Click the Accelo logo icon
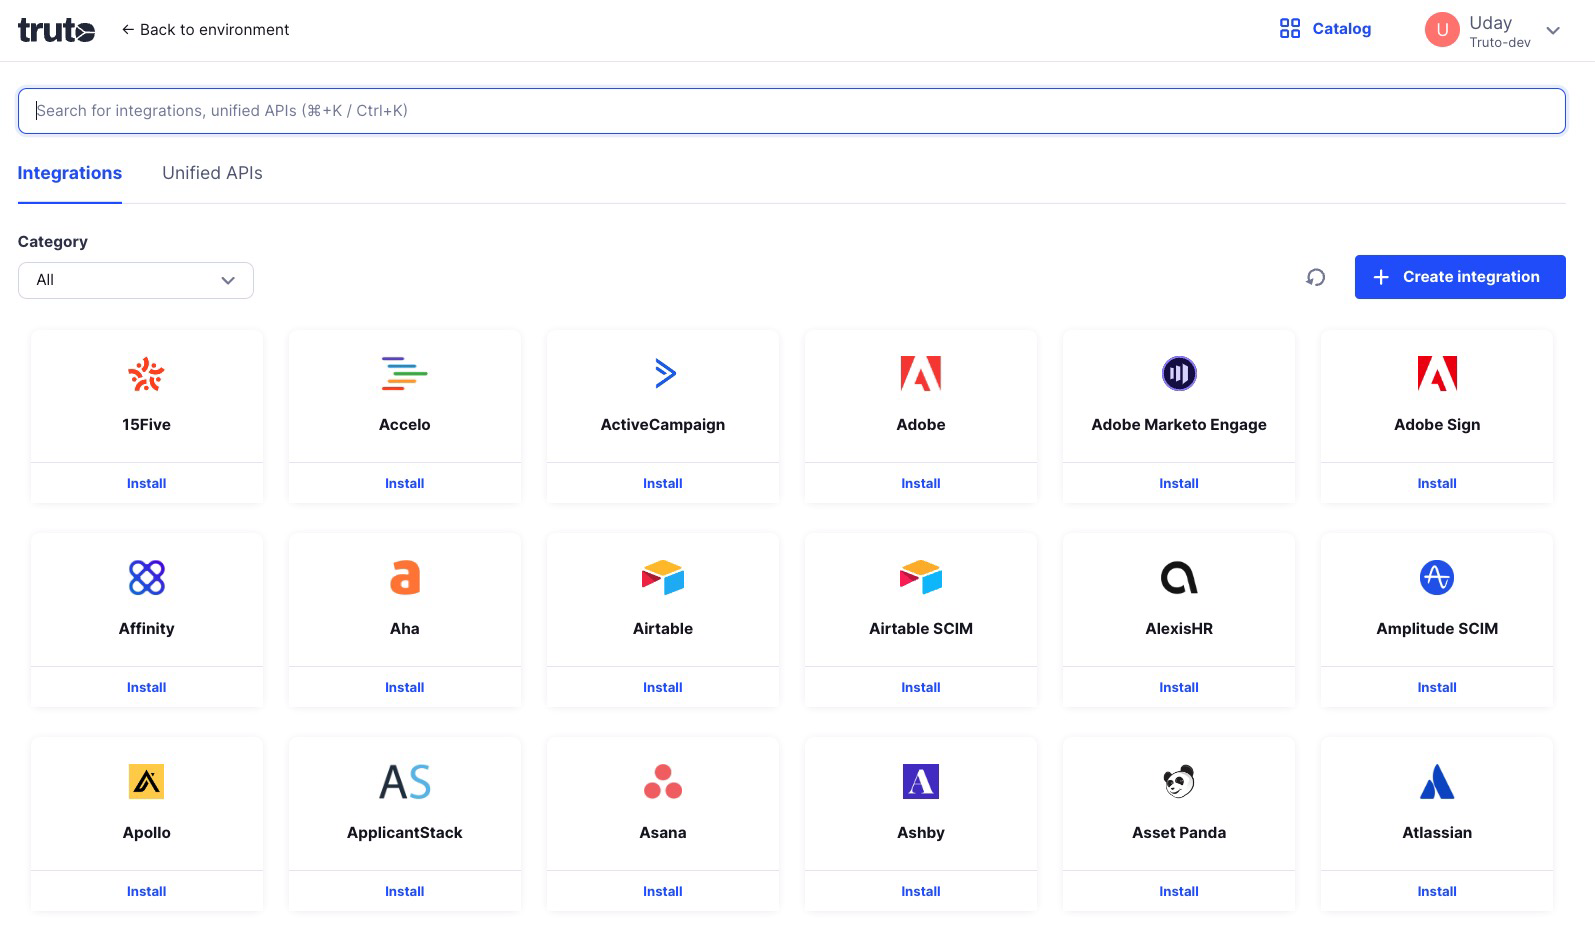This screenshot has height=929, width=1595. pyautogui.click(x=404, y=374)
